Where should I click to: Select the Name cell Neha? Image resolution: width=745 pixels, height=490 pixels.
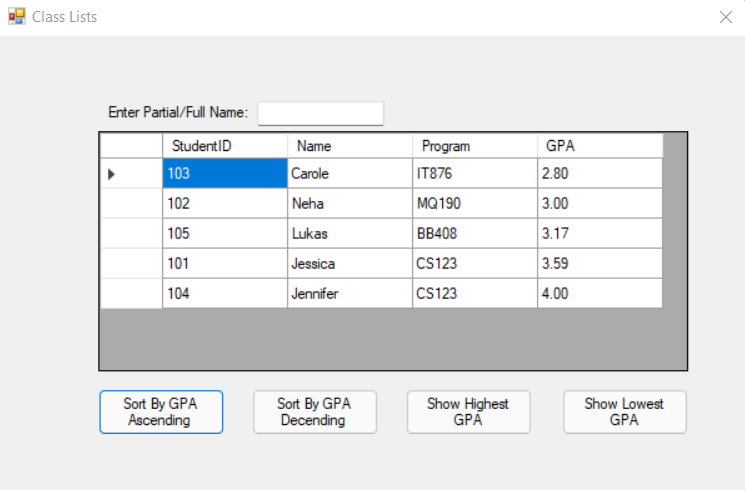pyautogui.click(x=349, y=204)
